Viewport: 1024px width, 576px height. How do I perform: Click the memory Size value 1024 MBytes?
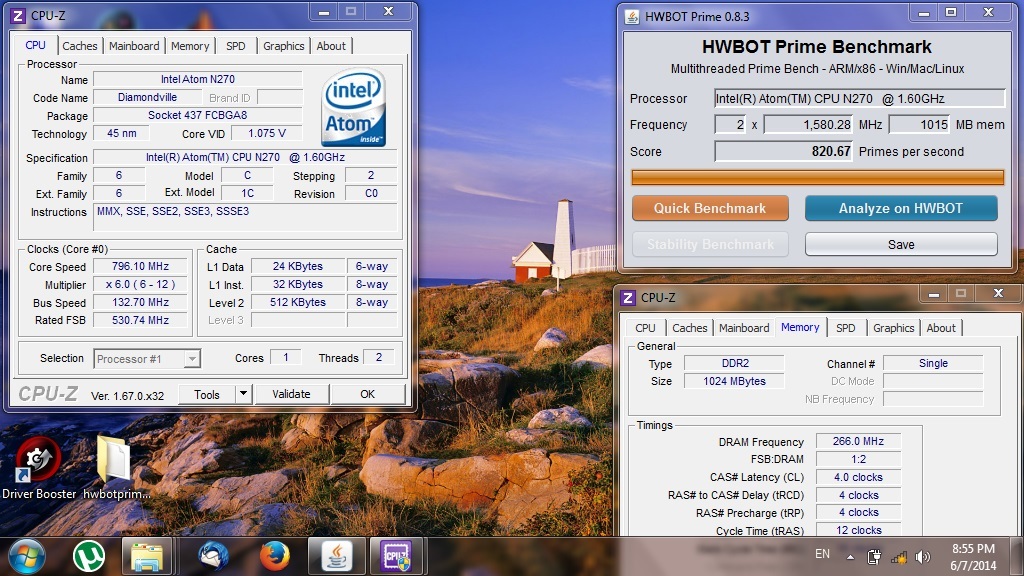coord(735,381)
